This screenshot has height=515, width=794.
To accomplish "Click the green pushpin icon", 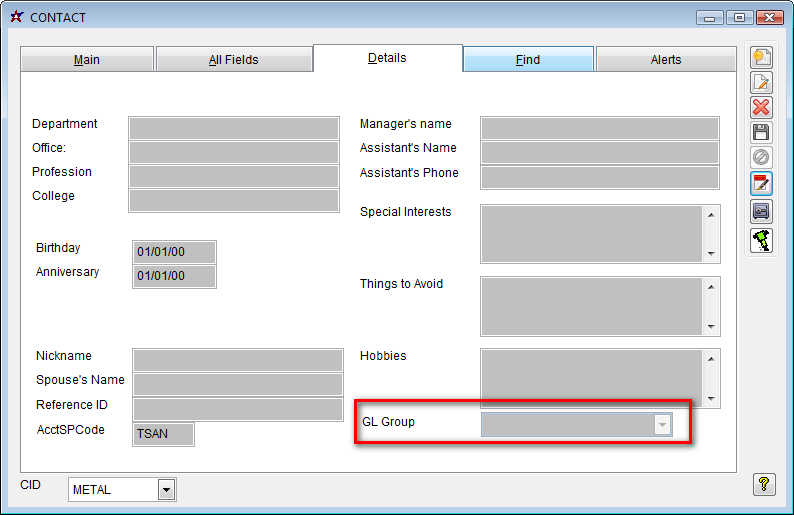I will pos(762,239).
